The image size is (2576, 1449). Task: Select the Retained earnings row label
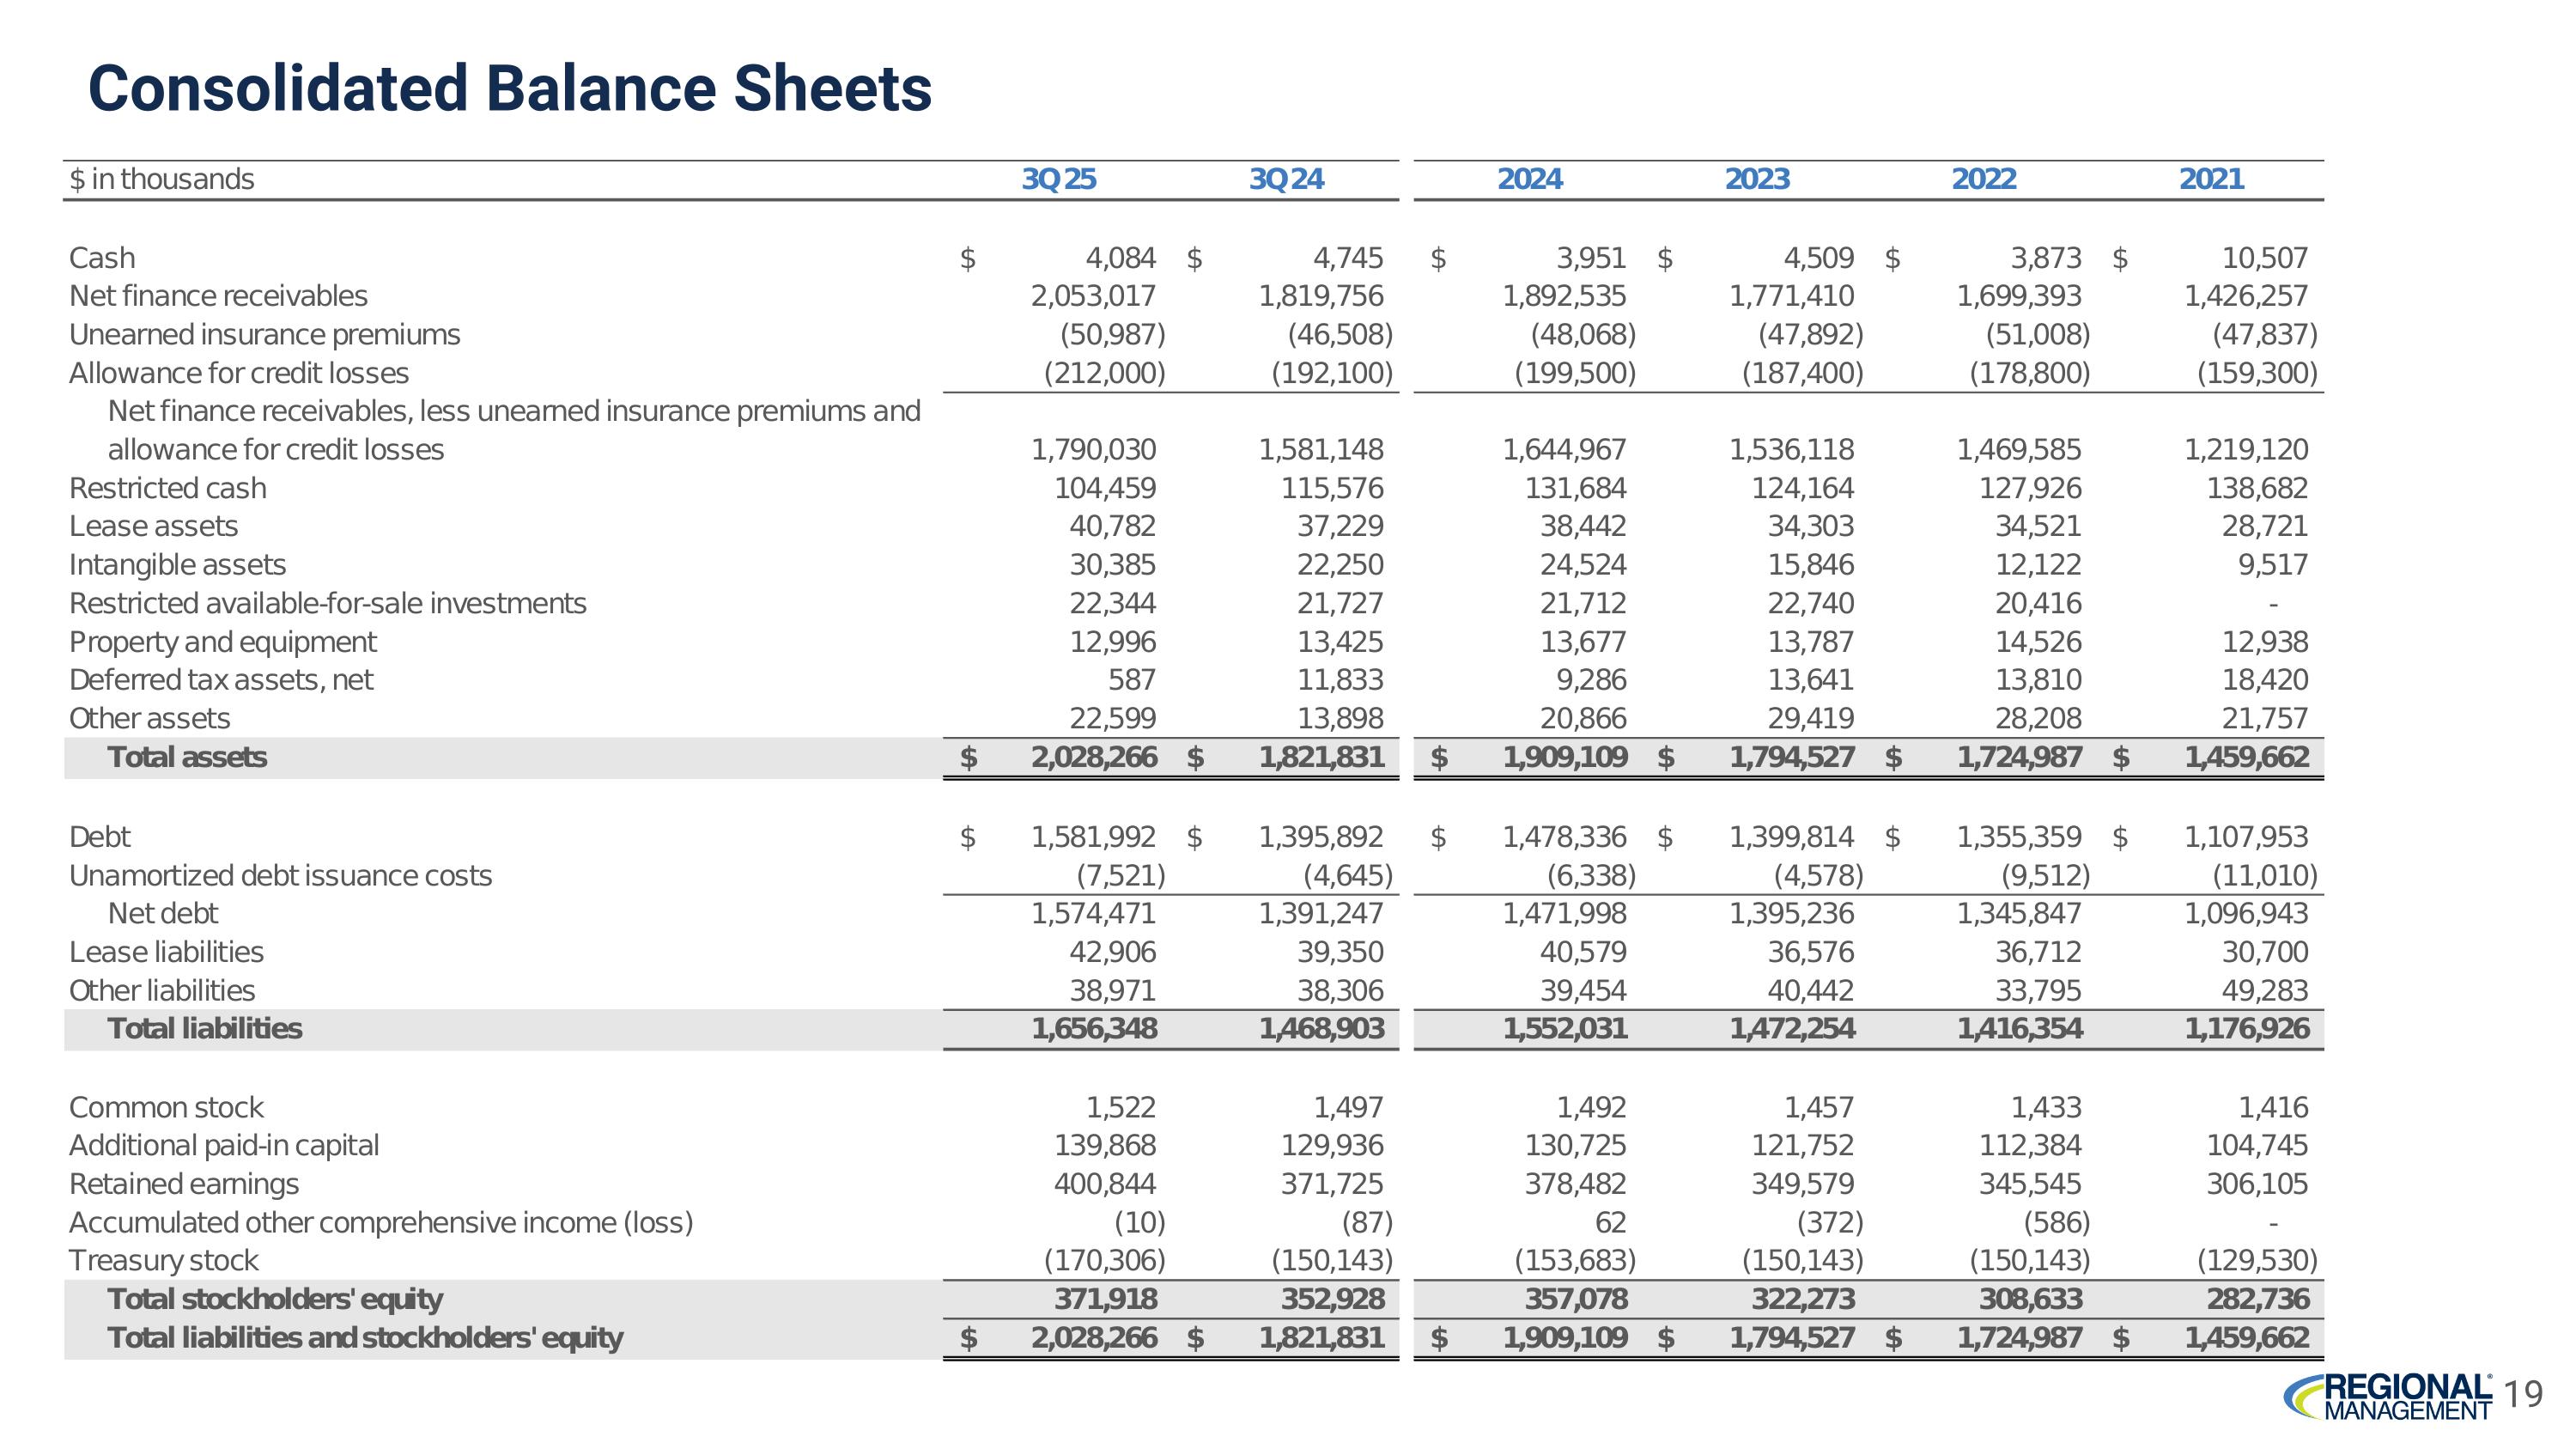(183, 1184)
